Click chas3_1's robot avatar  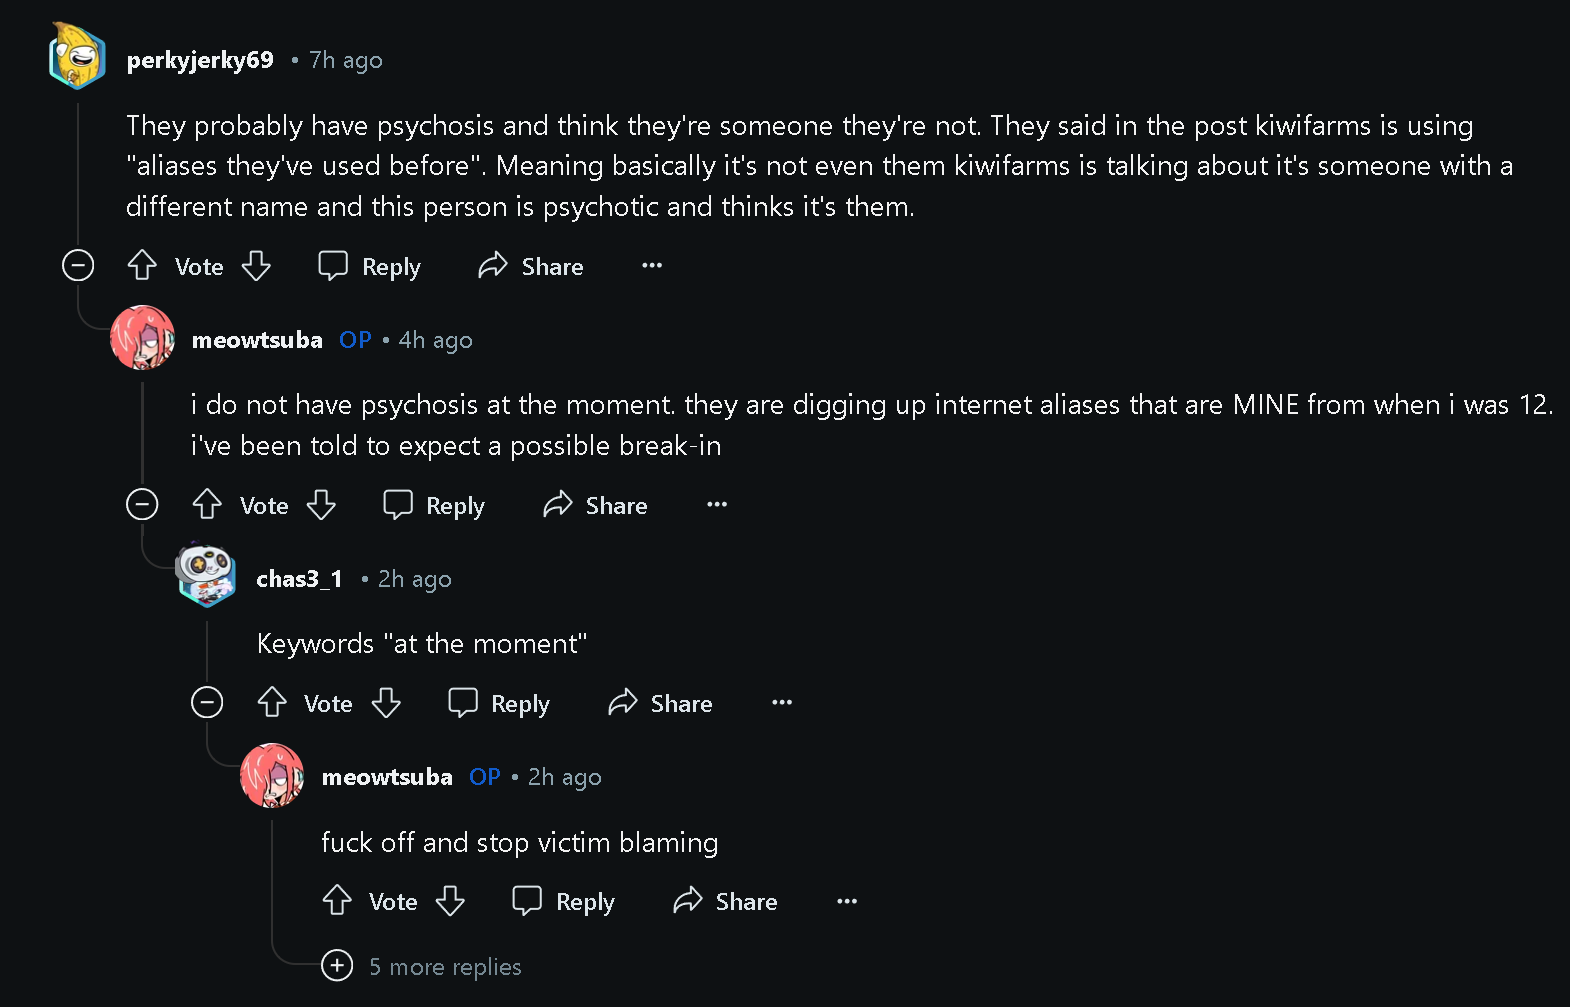[206, 575]
